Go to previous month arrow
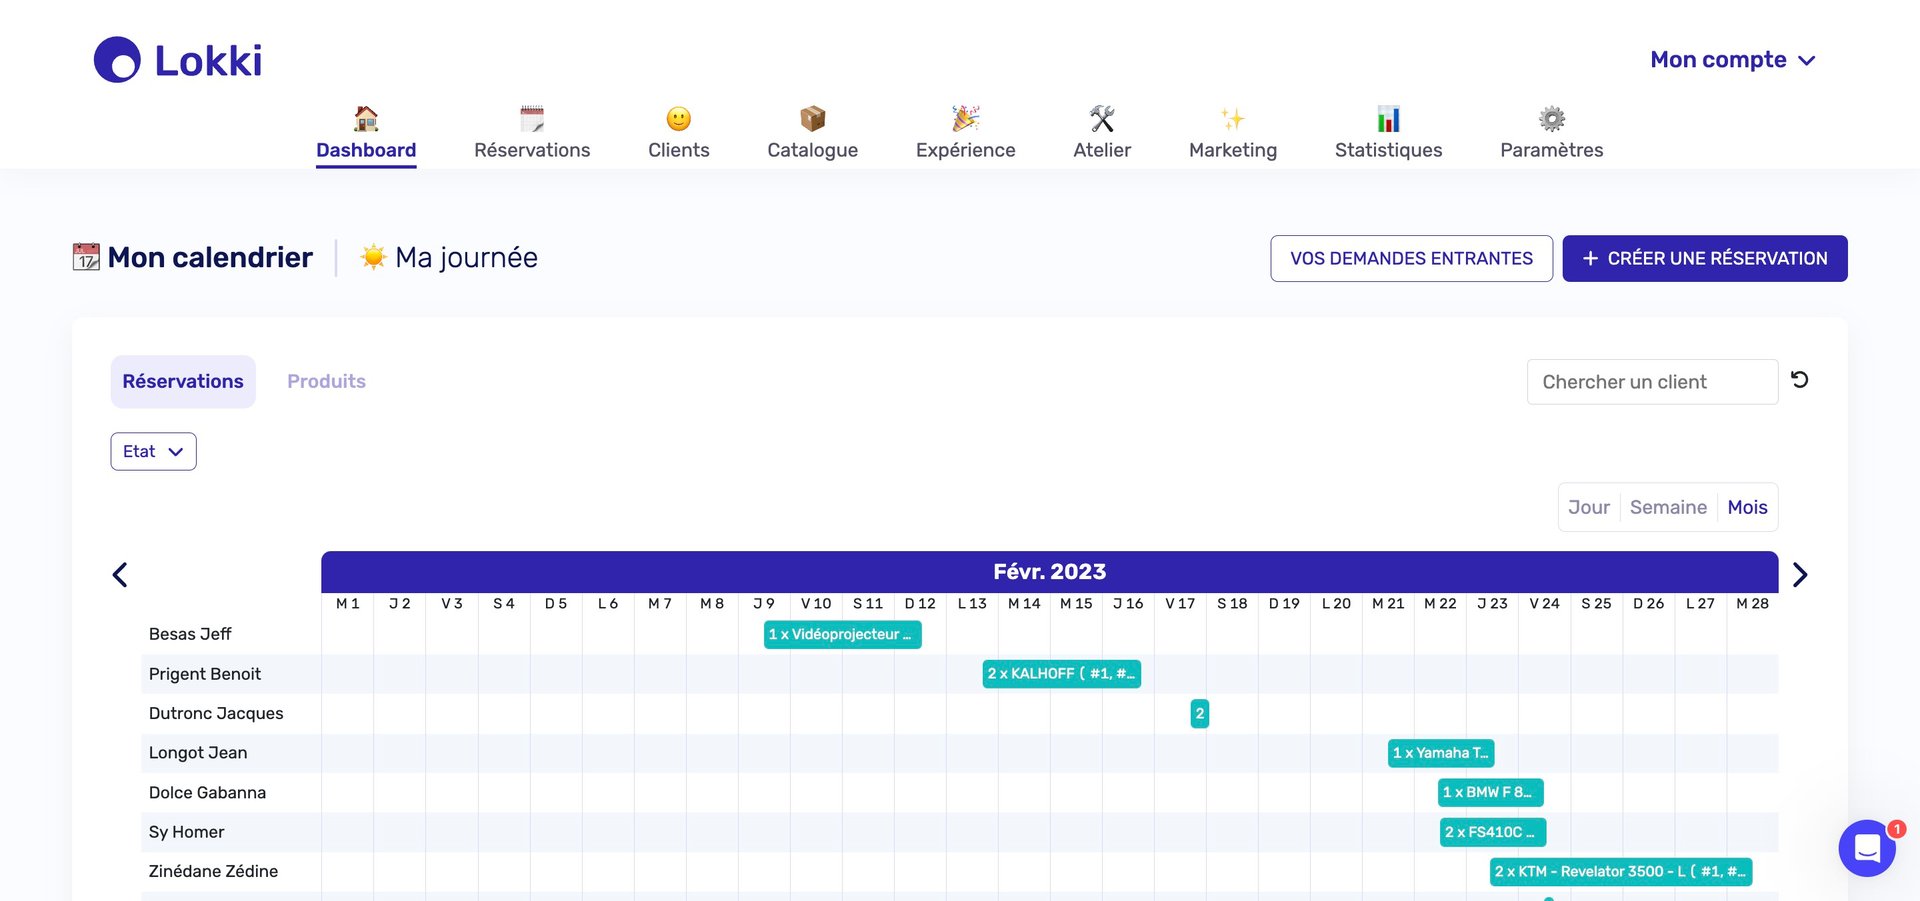Image resolution: width=1920 pixels, height=901 pixels. click(120, 575)
